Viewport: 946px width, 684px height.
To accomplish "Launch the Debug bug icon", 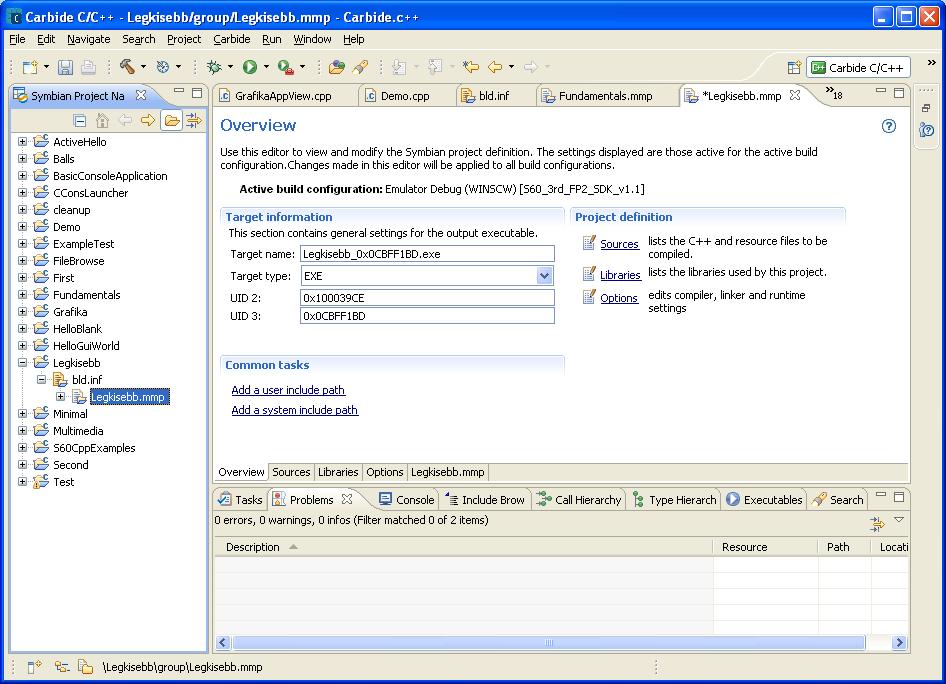I will pyautogui.click(x=214, y=67).
